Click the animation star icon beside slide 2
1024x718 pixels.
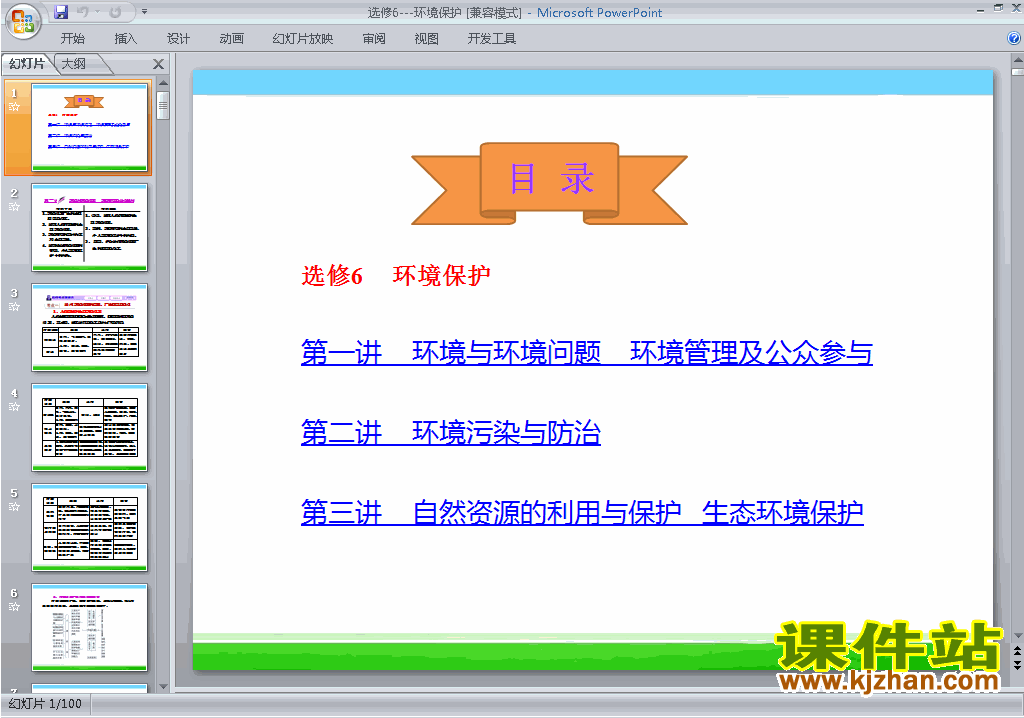tap(14, 206)
